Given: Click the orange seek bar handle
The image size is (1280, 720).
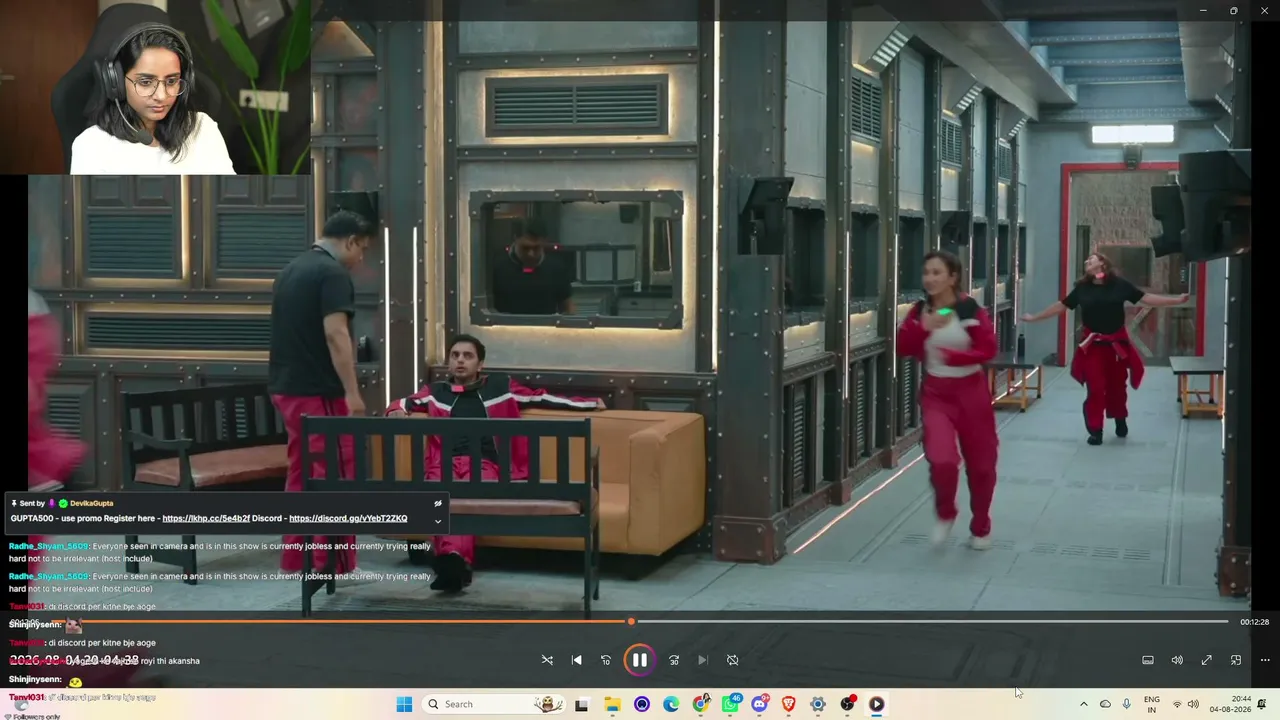Looking at the screenshot, I should coord(631,622).
